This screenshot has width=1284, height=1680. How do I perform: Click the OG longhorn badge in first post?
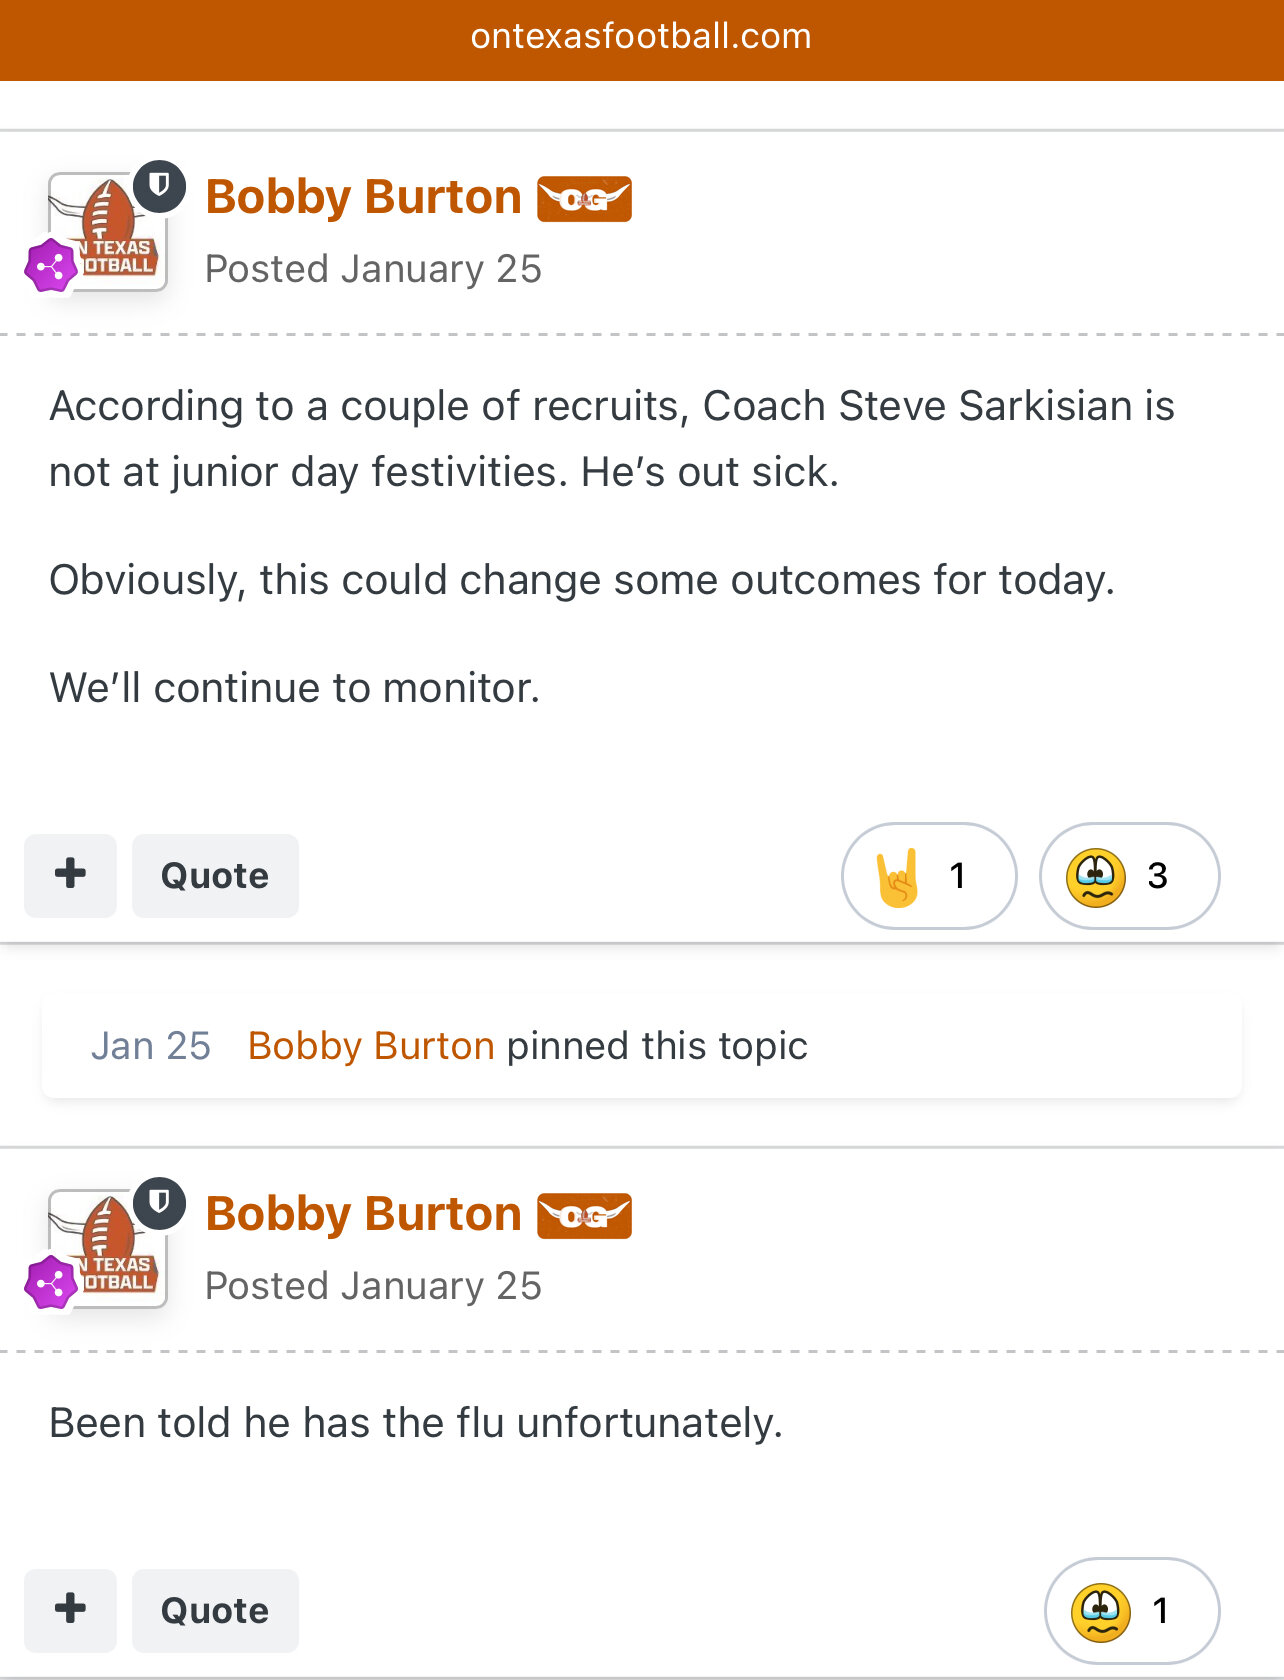pyautogui.click(x=584, y=198)
